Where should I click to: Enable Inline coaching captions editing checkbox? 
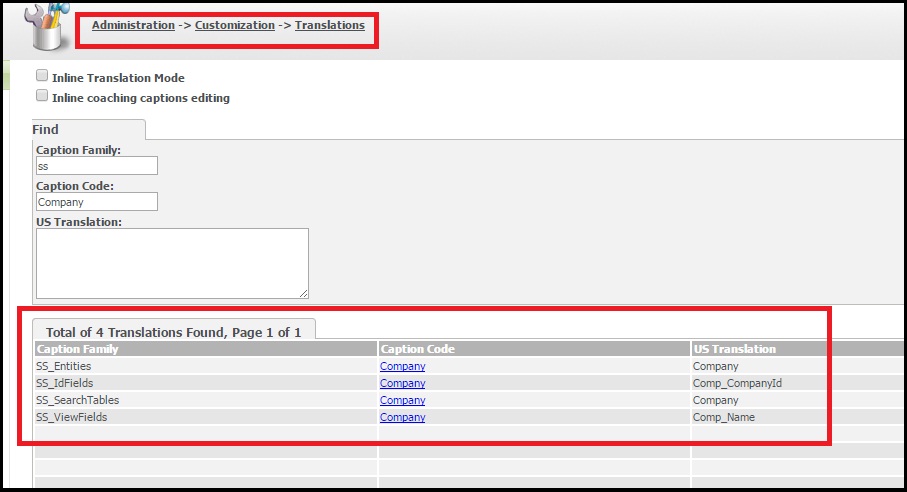pos(42,95)
